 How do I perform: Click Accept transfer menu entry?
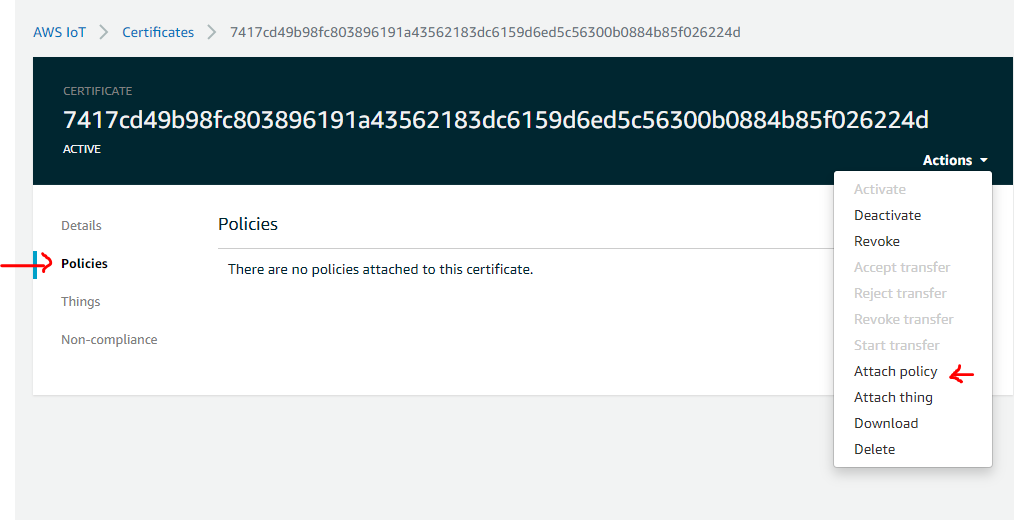pyautogui.click(x=901, y=267)
